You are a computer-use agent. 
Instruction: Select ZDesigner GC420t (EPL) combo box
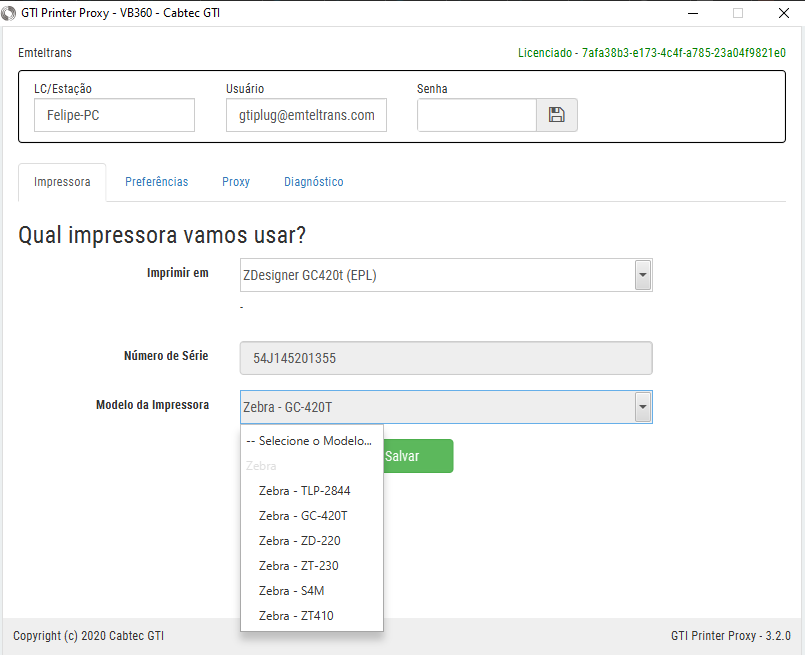click(446, 275)
